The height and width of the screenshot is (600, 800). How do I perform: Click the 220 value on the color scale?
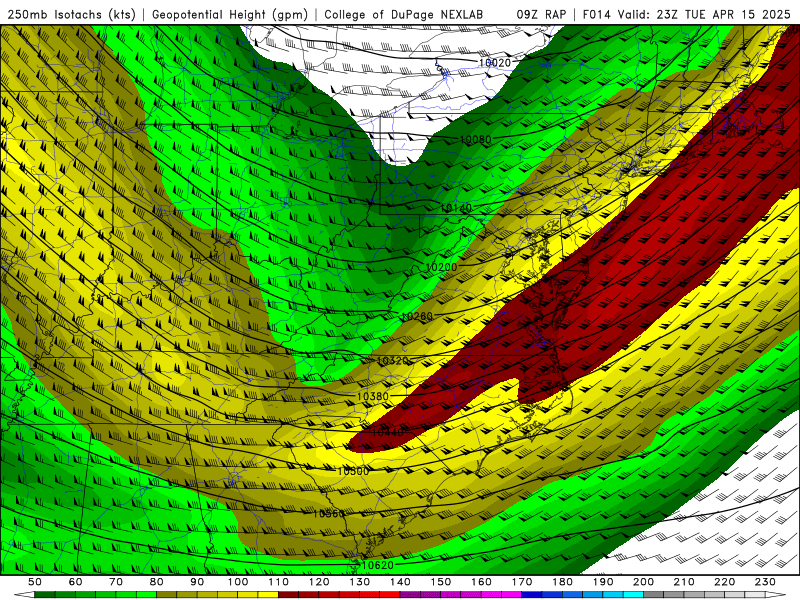pyautogui.click(x=724, y=582)
